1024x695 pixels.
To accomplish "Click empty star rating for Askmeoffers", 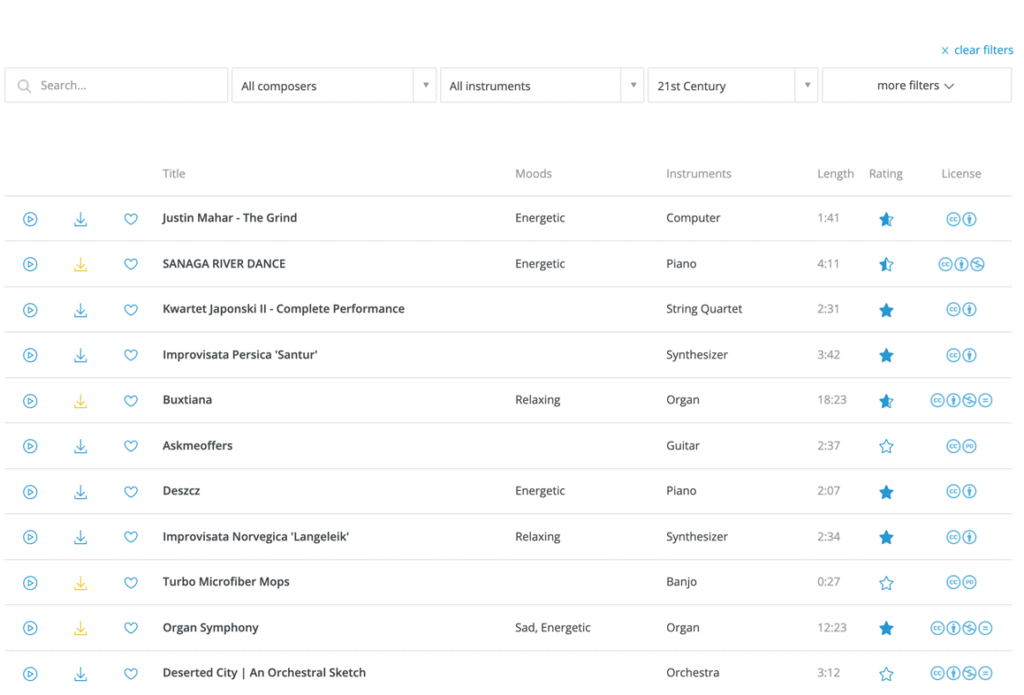I will (886, 446).
